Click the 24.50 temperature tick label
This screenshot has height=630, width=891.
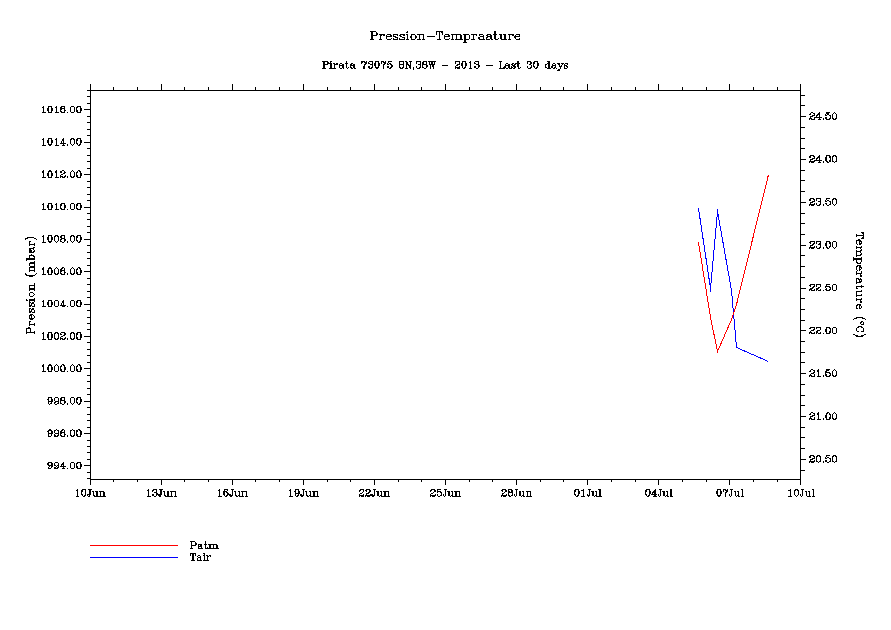click(822, 117)
